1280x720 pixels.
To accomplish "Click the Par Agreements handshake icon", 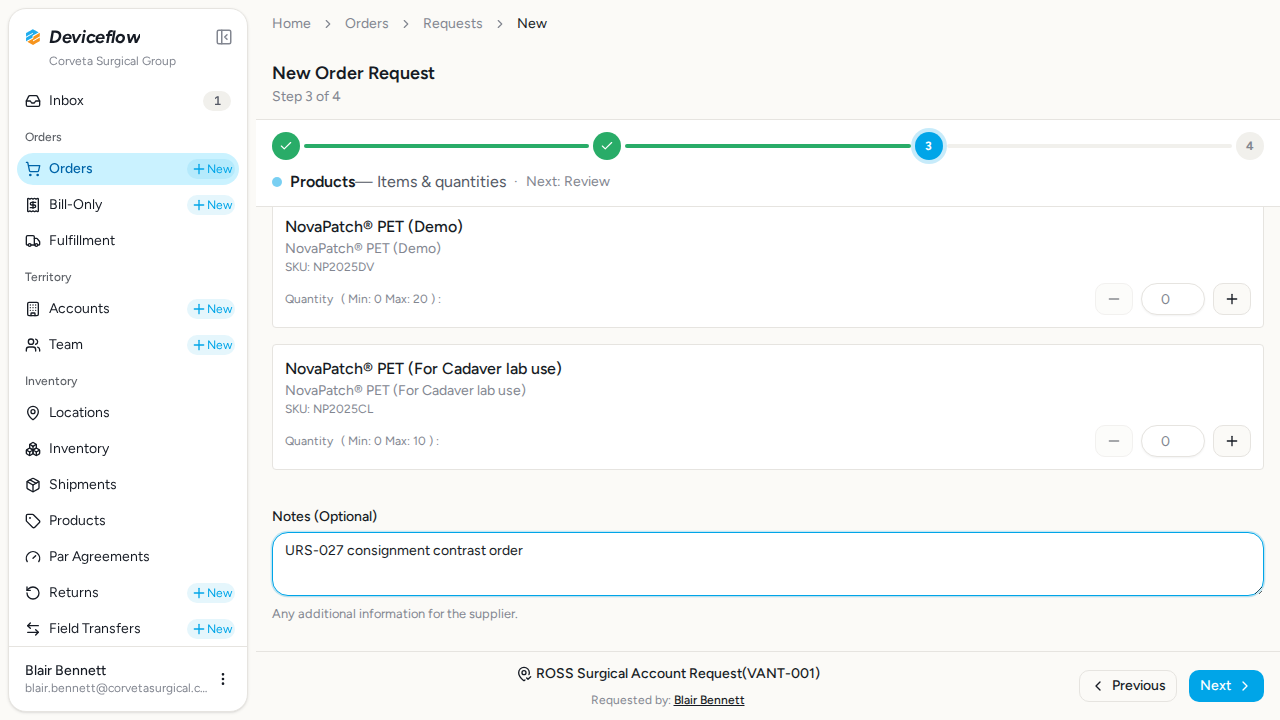I will (33, 557).
